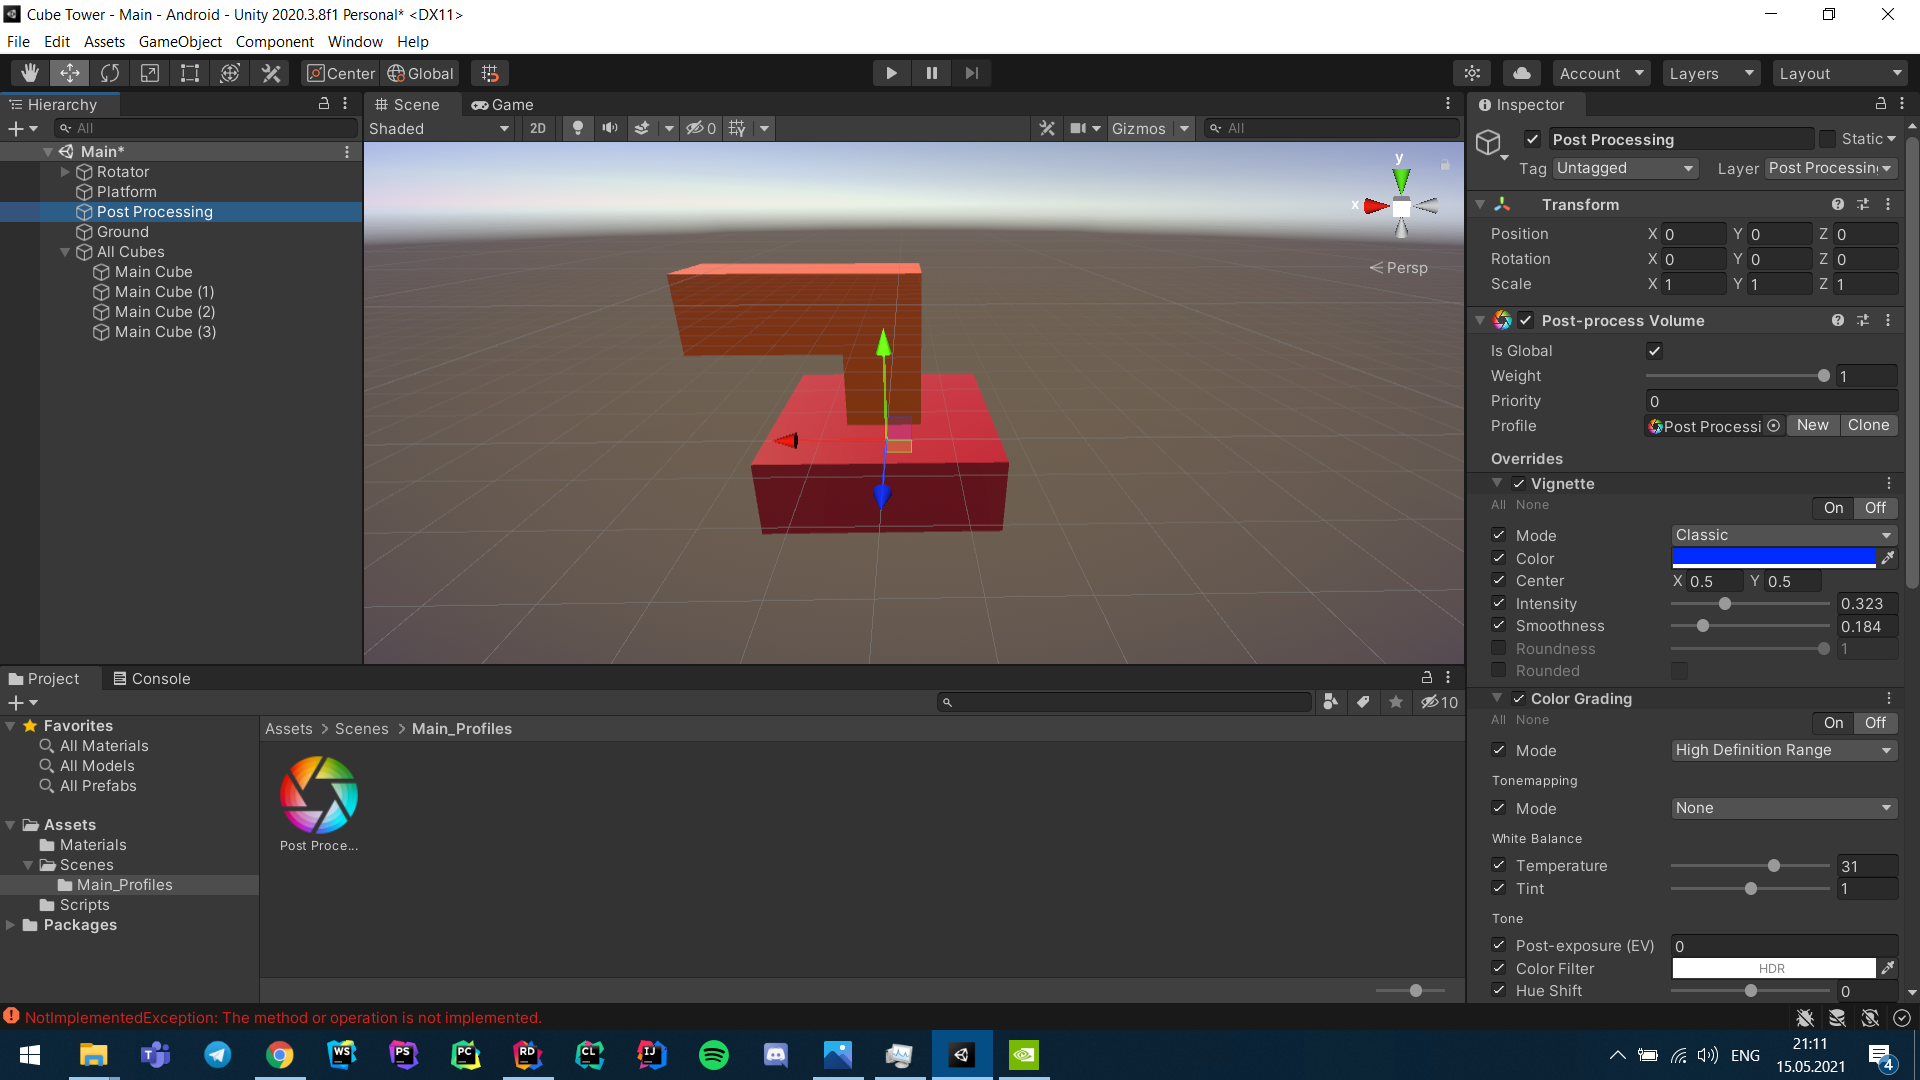Toggle scene audio speaker icon
The image size is (1920, 1080).
click(x=609, y=128)
